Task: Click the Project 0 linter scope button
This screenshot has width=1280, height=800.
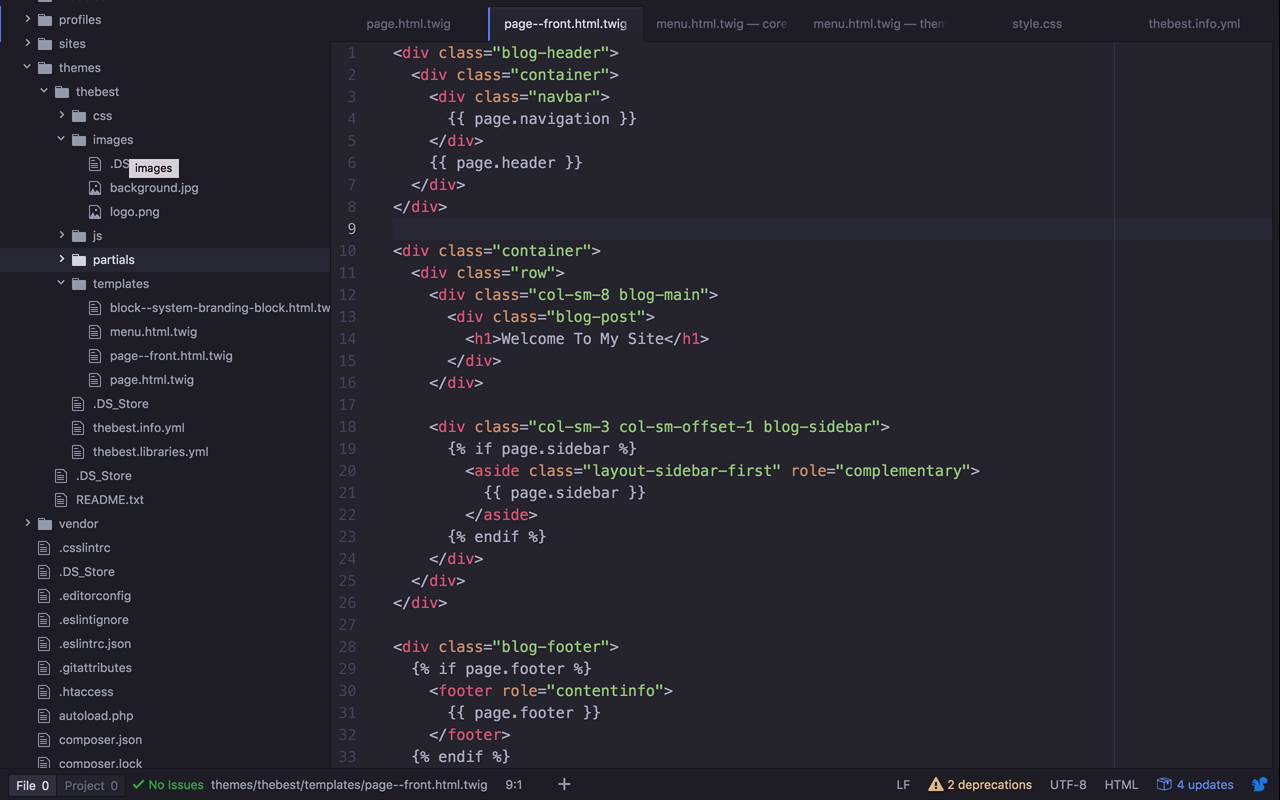Action: coord(91,785)
